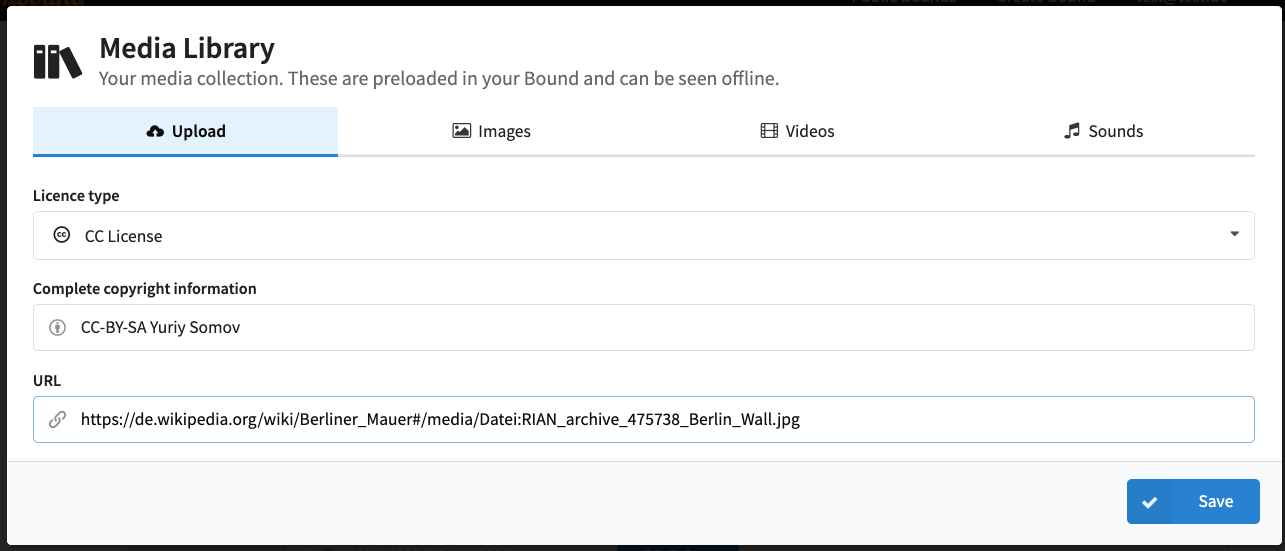This screenshot has width=1285, height=551.
Task: Expand the Licence type dropdown arrow
Action: 1235,234
